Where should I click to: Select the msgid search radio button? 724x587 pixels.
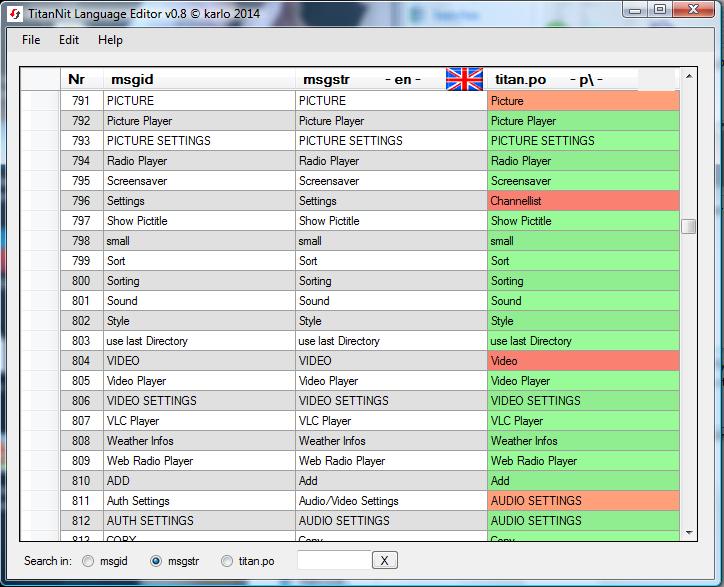pyautogui.click(x=89, y=561)
